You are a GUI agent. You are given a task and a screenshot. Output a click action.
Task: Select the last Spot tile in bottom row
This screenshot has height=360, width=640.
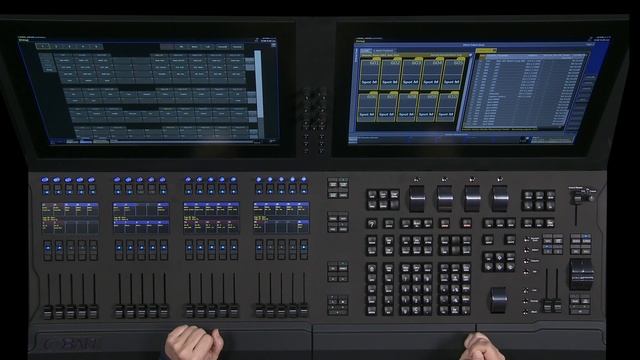[x=448, y=106]
